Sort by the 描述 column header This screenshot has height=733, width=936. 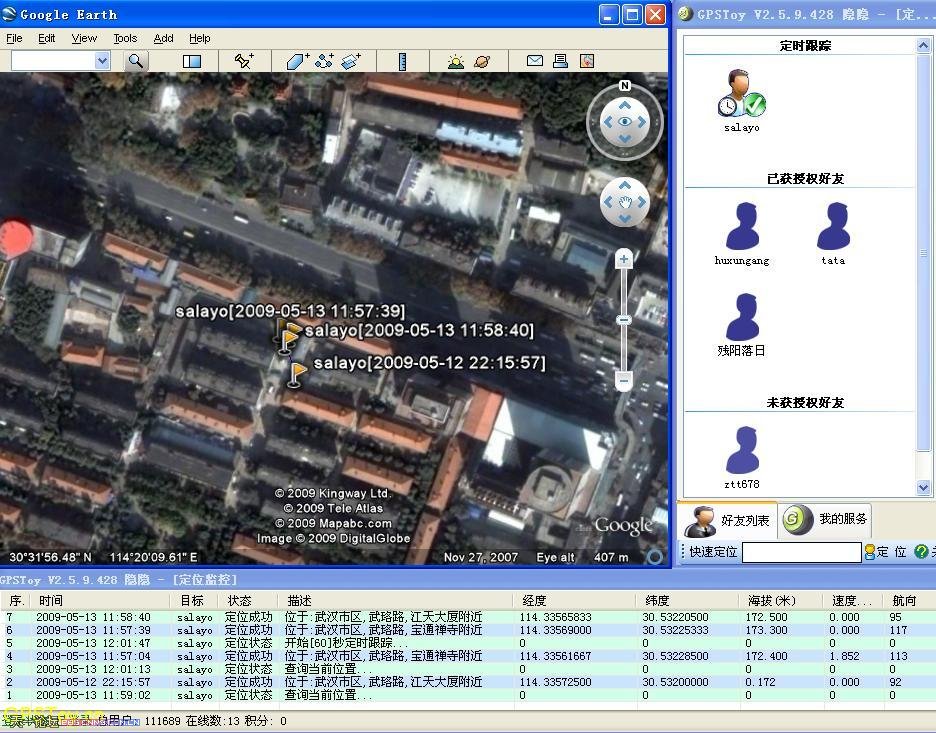click(x=395, y=600)
